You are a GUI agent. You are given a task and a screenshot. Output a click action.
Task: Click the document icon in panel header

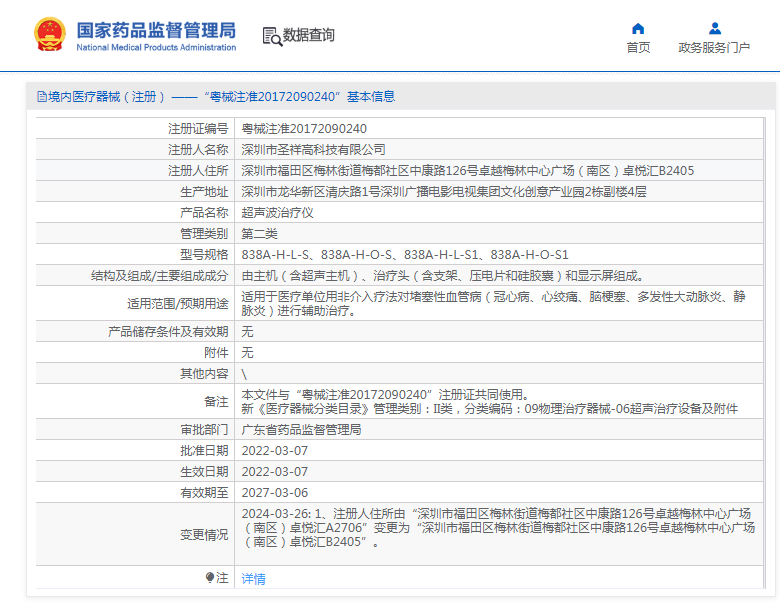(x=42, y=97)
